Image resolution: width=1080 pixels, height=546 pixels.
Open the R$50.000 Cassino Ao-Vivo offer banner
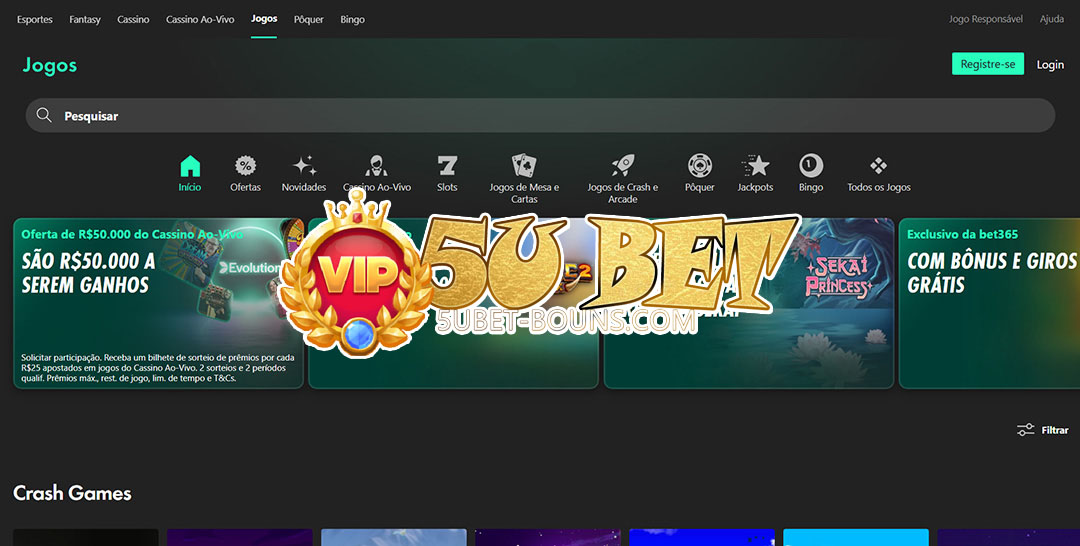[x=158, y=304]
